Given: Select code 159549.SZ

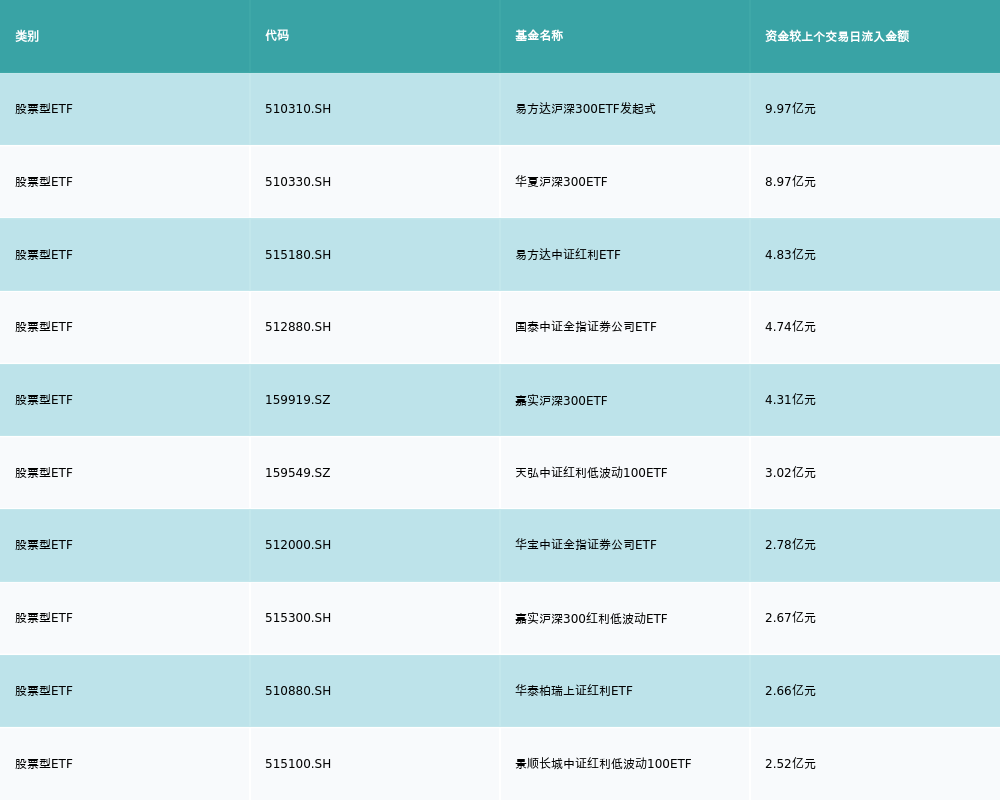Looking at the screenshot, I should click(x=298, y=473).
